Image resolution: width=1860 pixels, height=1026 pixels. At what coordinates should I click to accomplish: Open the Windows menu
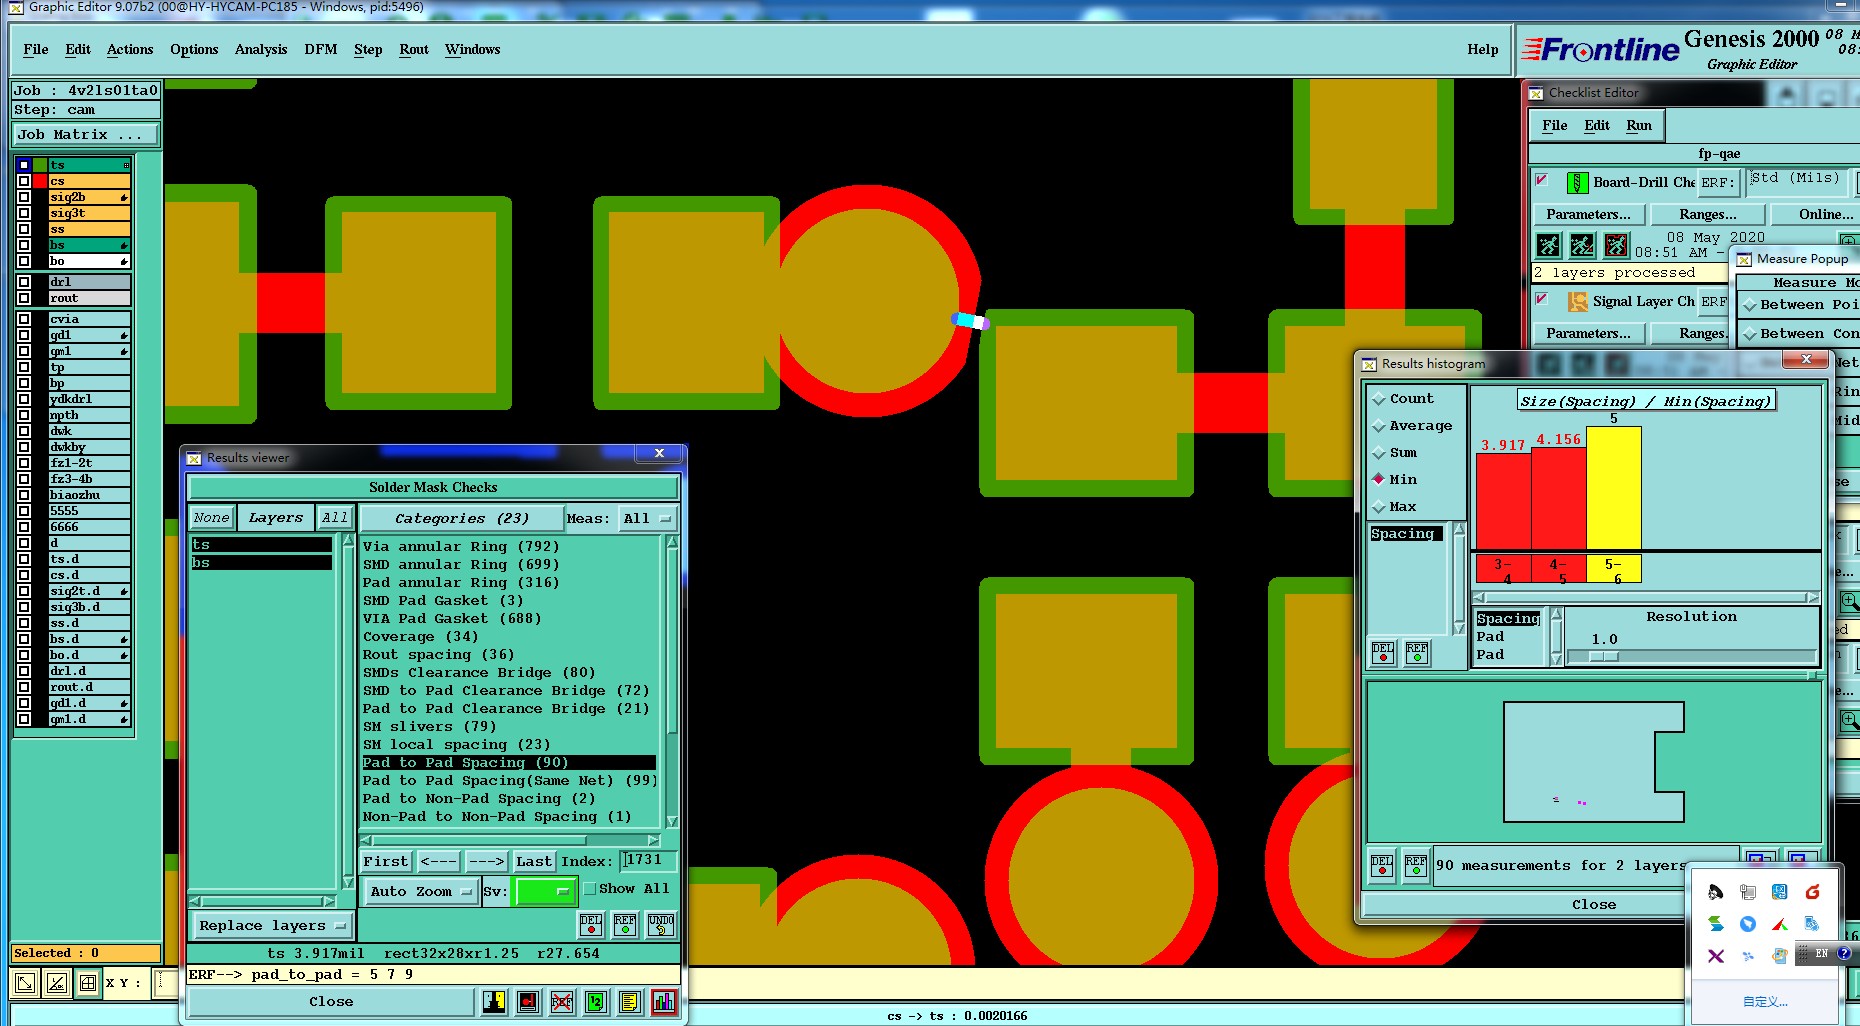[473, 49]
